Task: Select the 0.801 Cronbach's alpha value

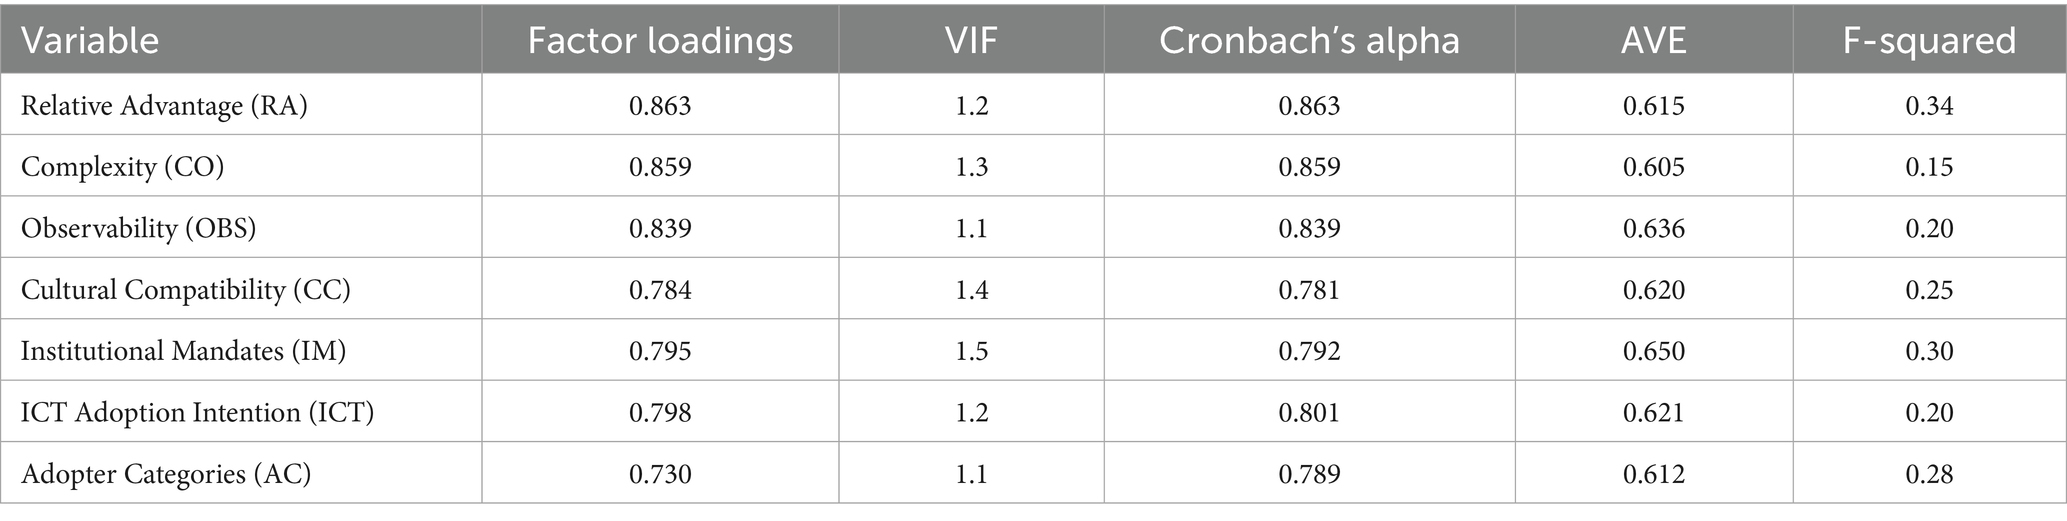Action: (1309, 412)
